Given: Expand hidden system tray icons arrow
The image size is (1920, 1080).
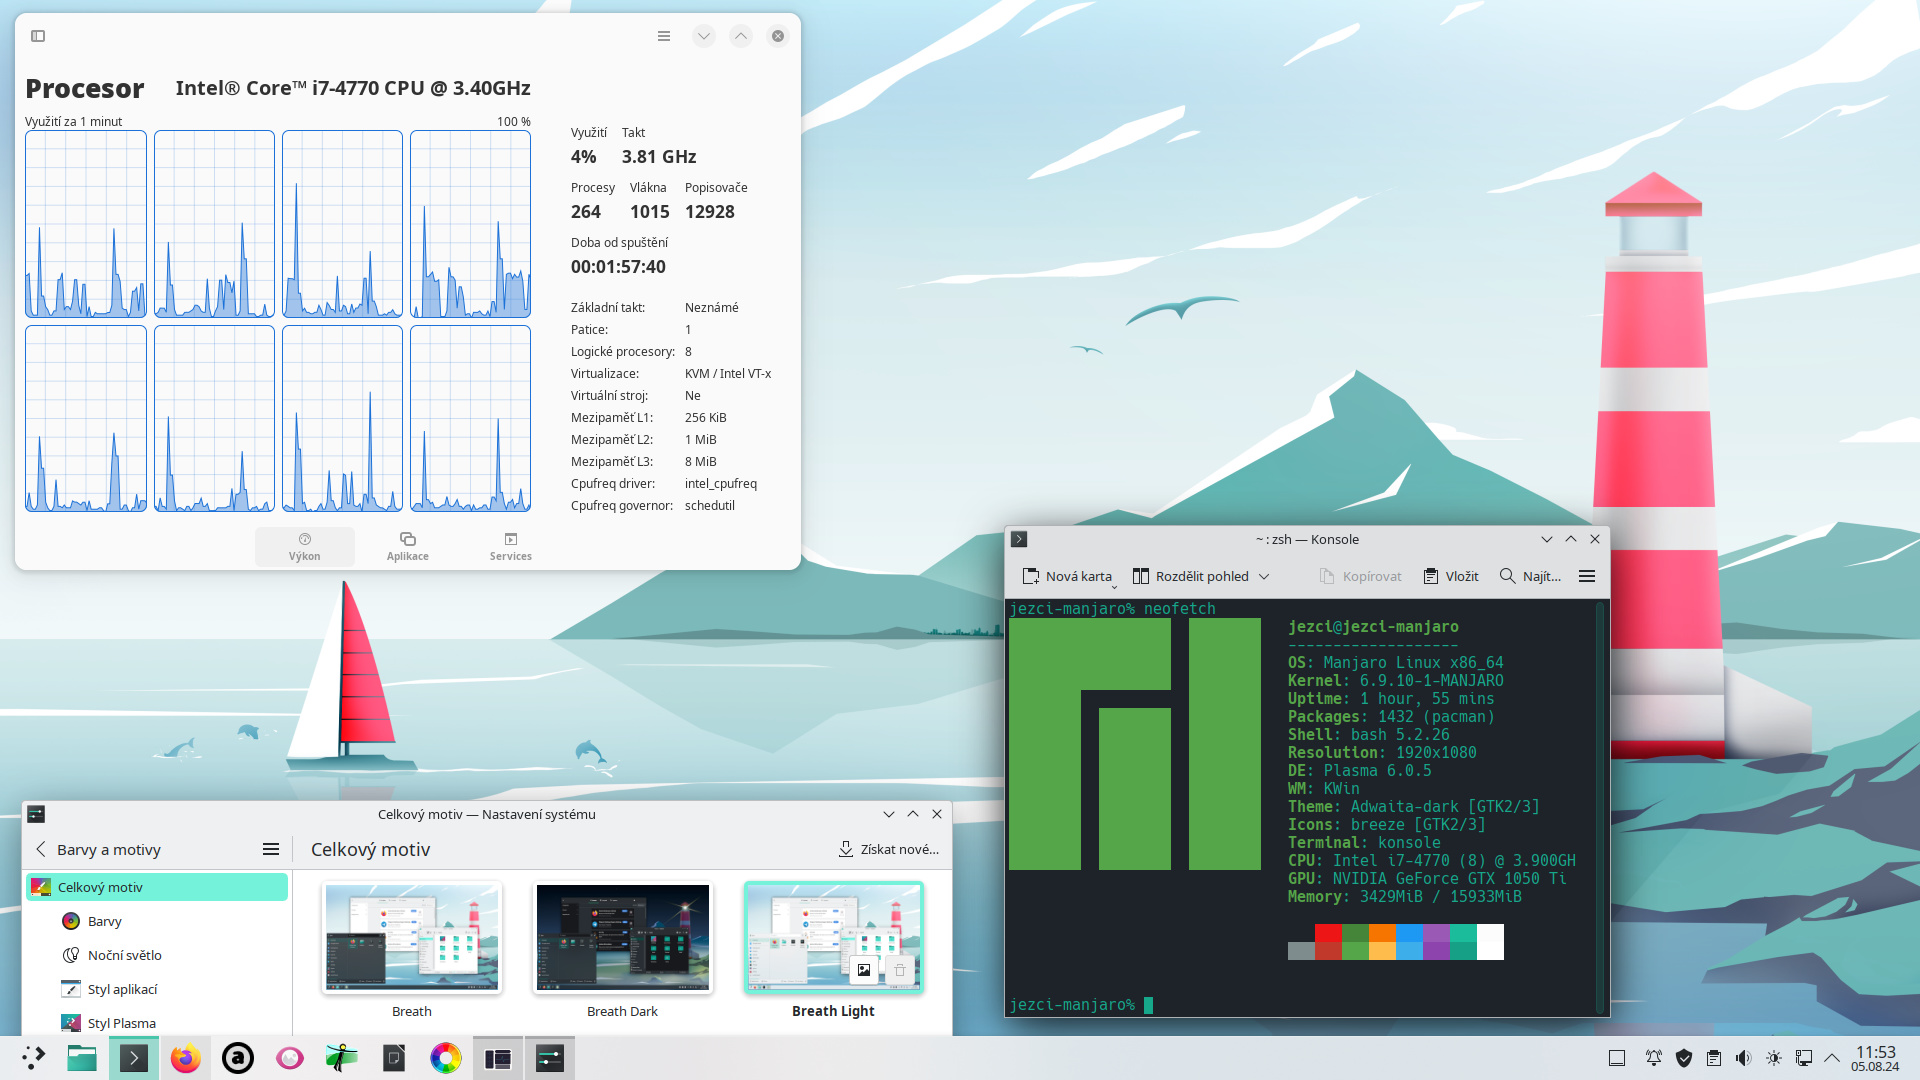Looking at the screenshot, I should (1832, 1058).
